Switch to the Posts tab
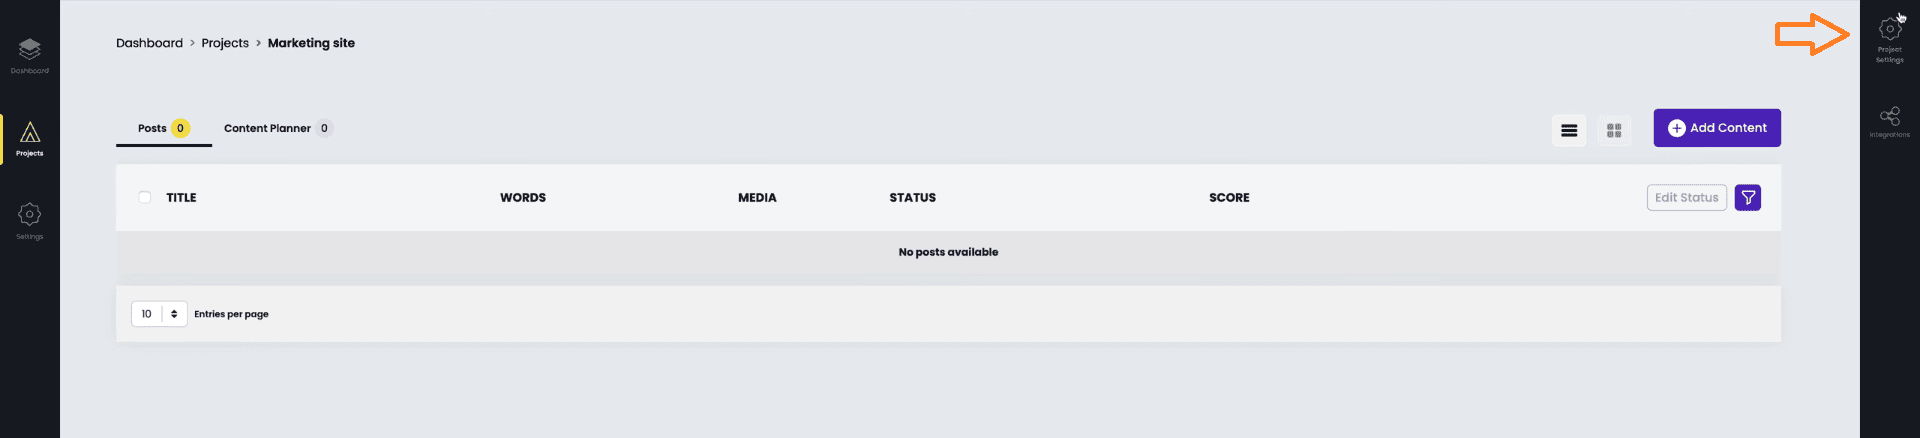Viewport: 1920px width, 438px height. point(164,128)
